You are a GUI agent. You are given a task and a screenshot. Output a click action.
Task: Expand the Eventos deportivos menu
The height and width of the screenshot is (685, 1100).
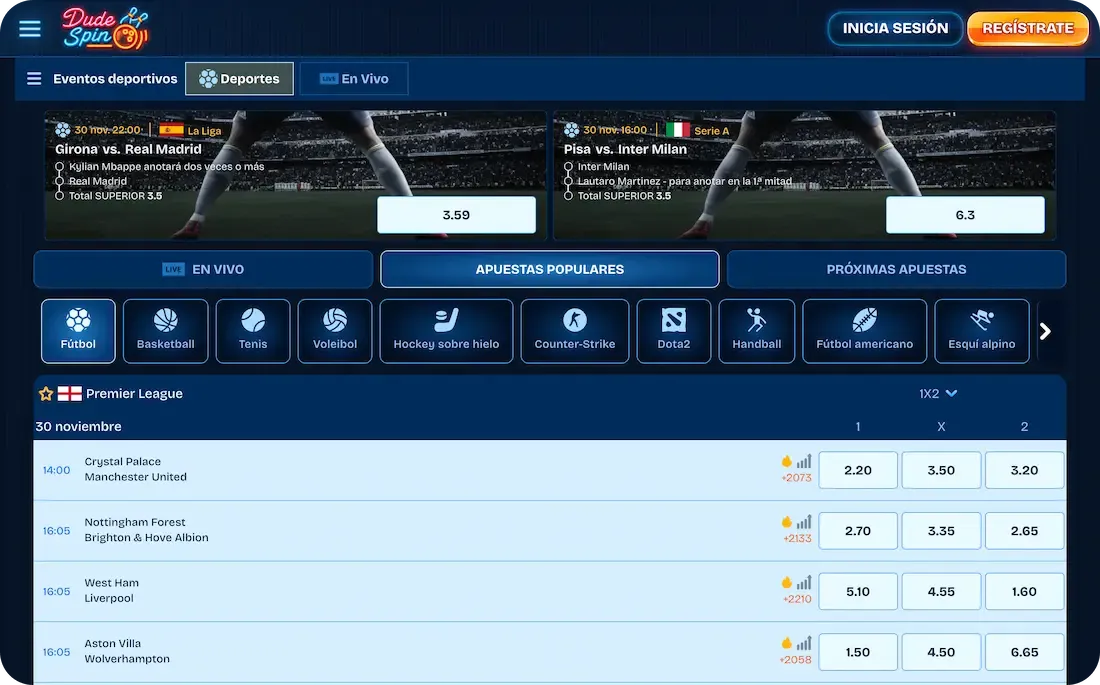pos(102,79)
